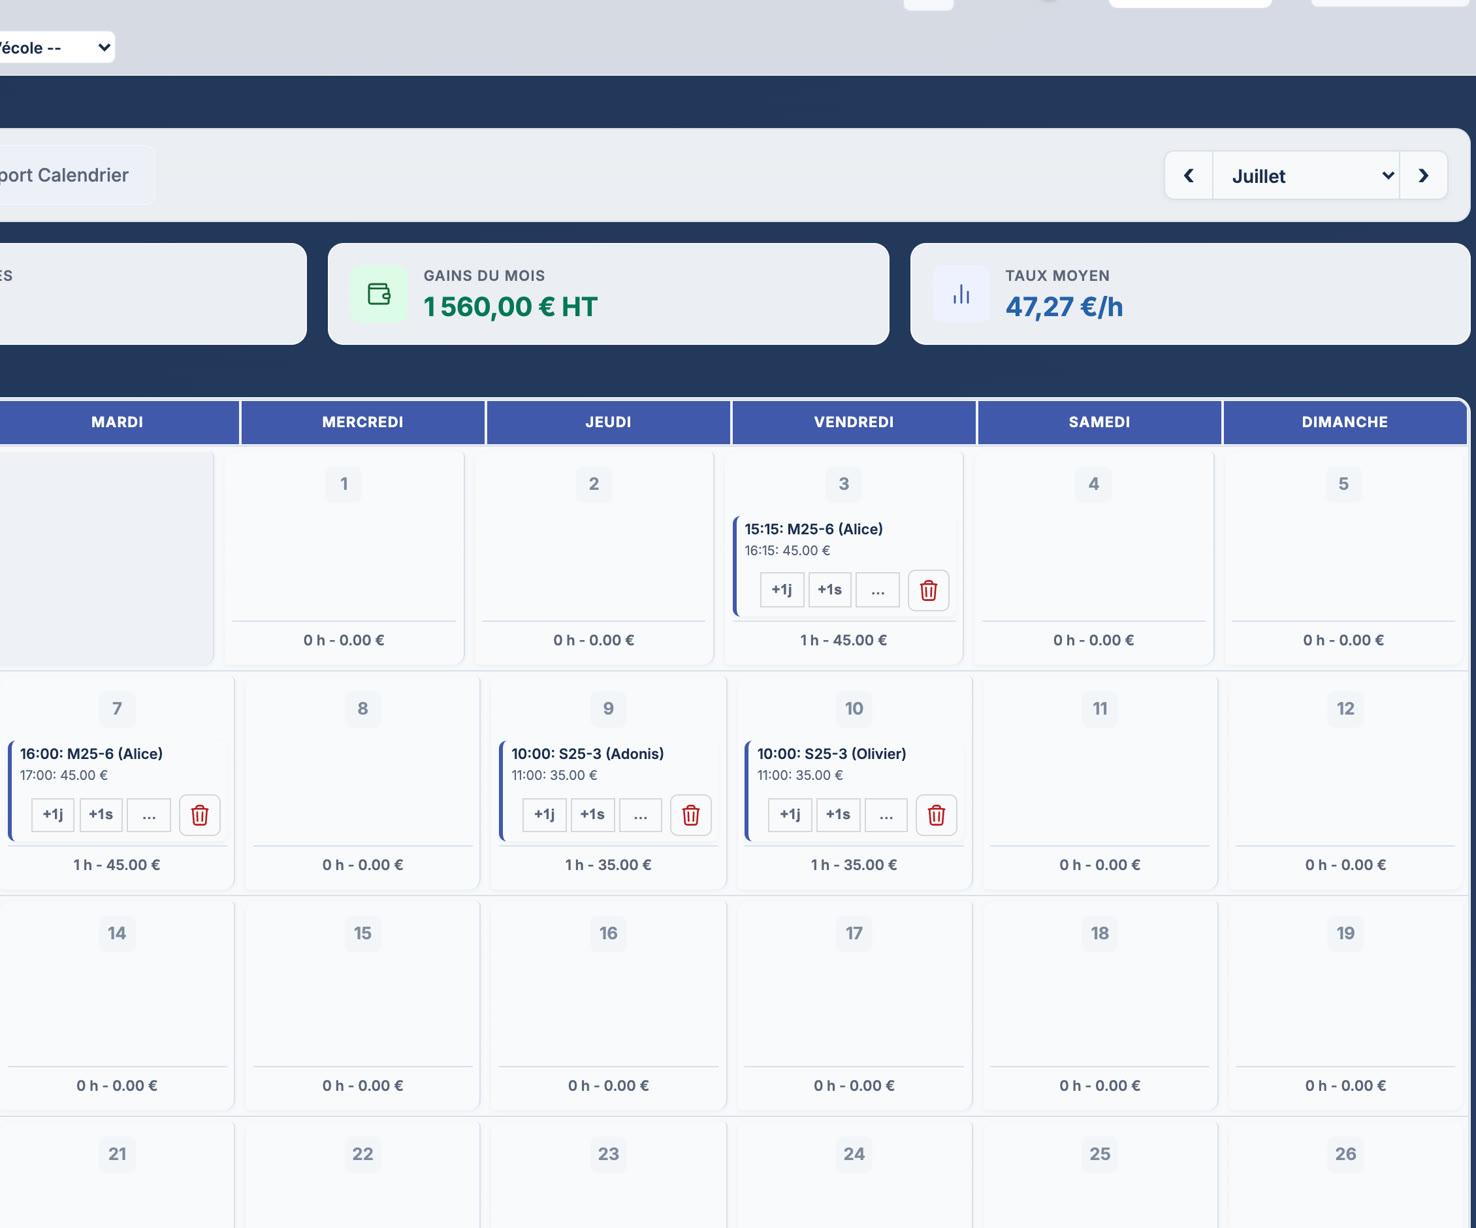Click the 16:15: 45.00 € end time line
Image resolution: width=1476 pixels, height=1228 pixels.
[x=787, y=551]
